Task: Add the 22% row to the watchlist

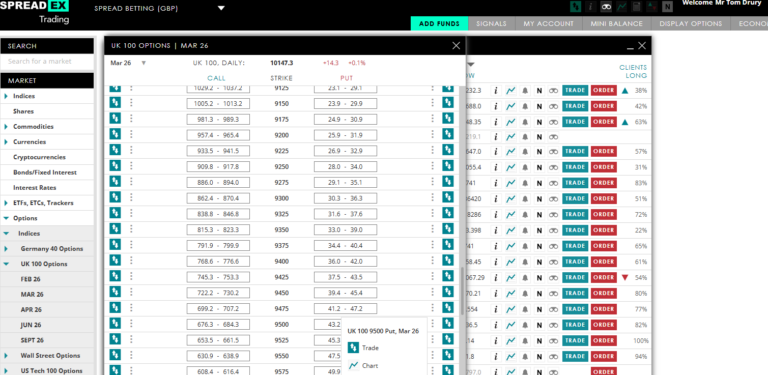Action: [553, 230]
